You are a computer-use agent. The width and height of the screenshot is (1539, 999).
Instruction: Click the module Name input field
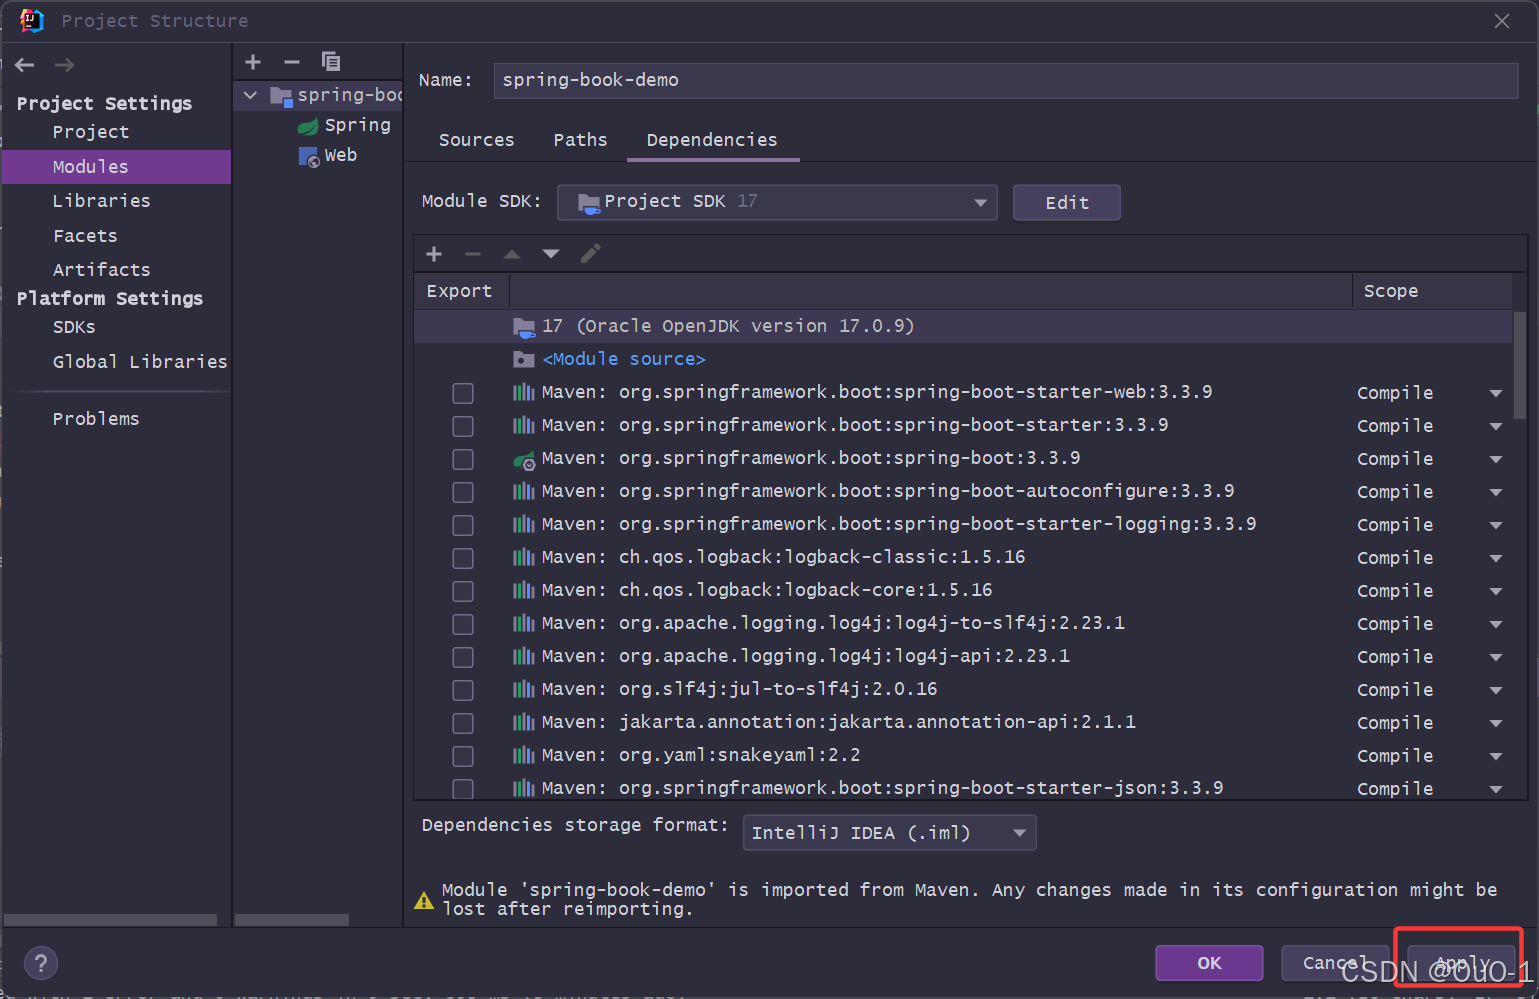(1006, 80)
